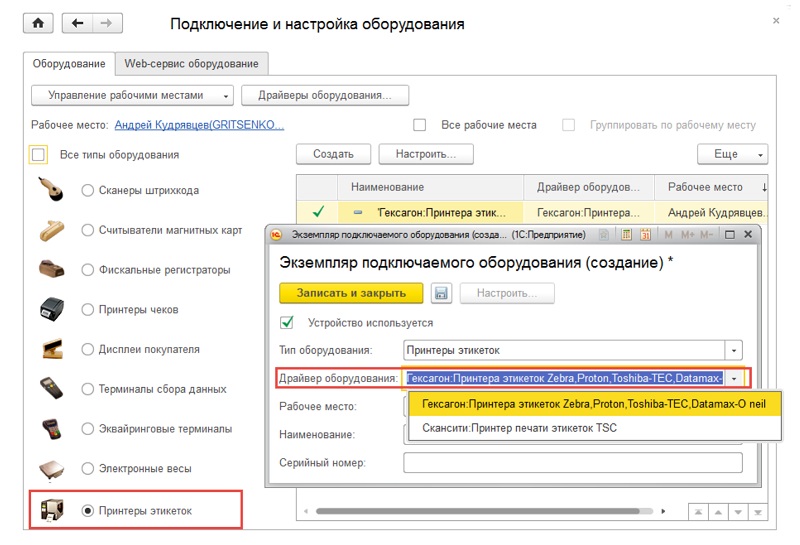Open 'Управление рабочими местами' dropdown
The height and width of the screenshot is (545, 800).
pyautogui.click(x=132, y=95)
